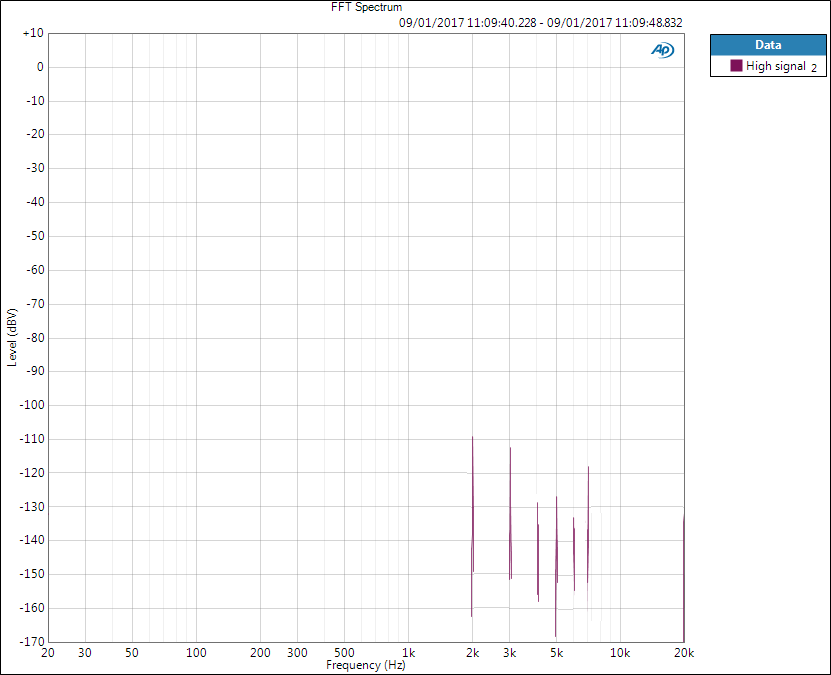Click the 0 value on vertical axis
This screenshot has width=831, height=675.
coord(40,67)
